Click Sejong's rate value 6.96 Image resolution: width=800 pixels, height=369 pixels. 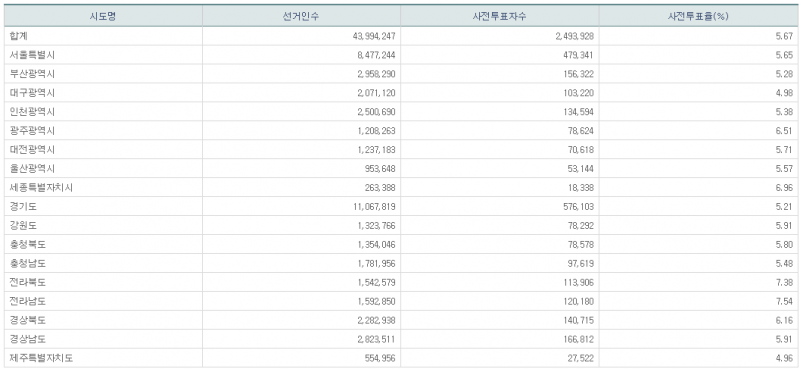coord(784,187)
